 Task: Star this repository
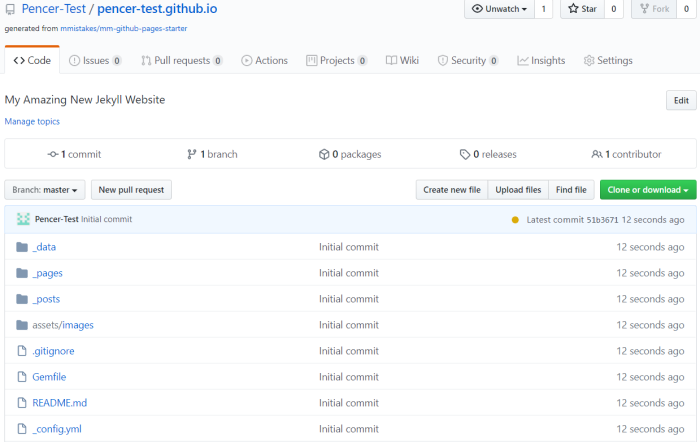tap(582, 9)
